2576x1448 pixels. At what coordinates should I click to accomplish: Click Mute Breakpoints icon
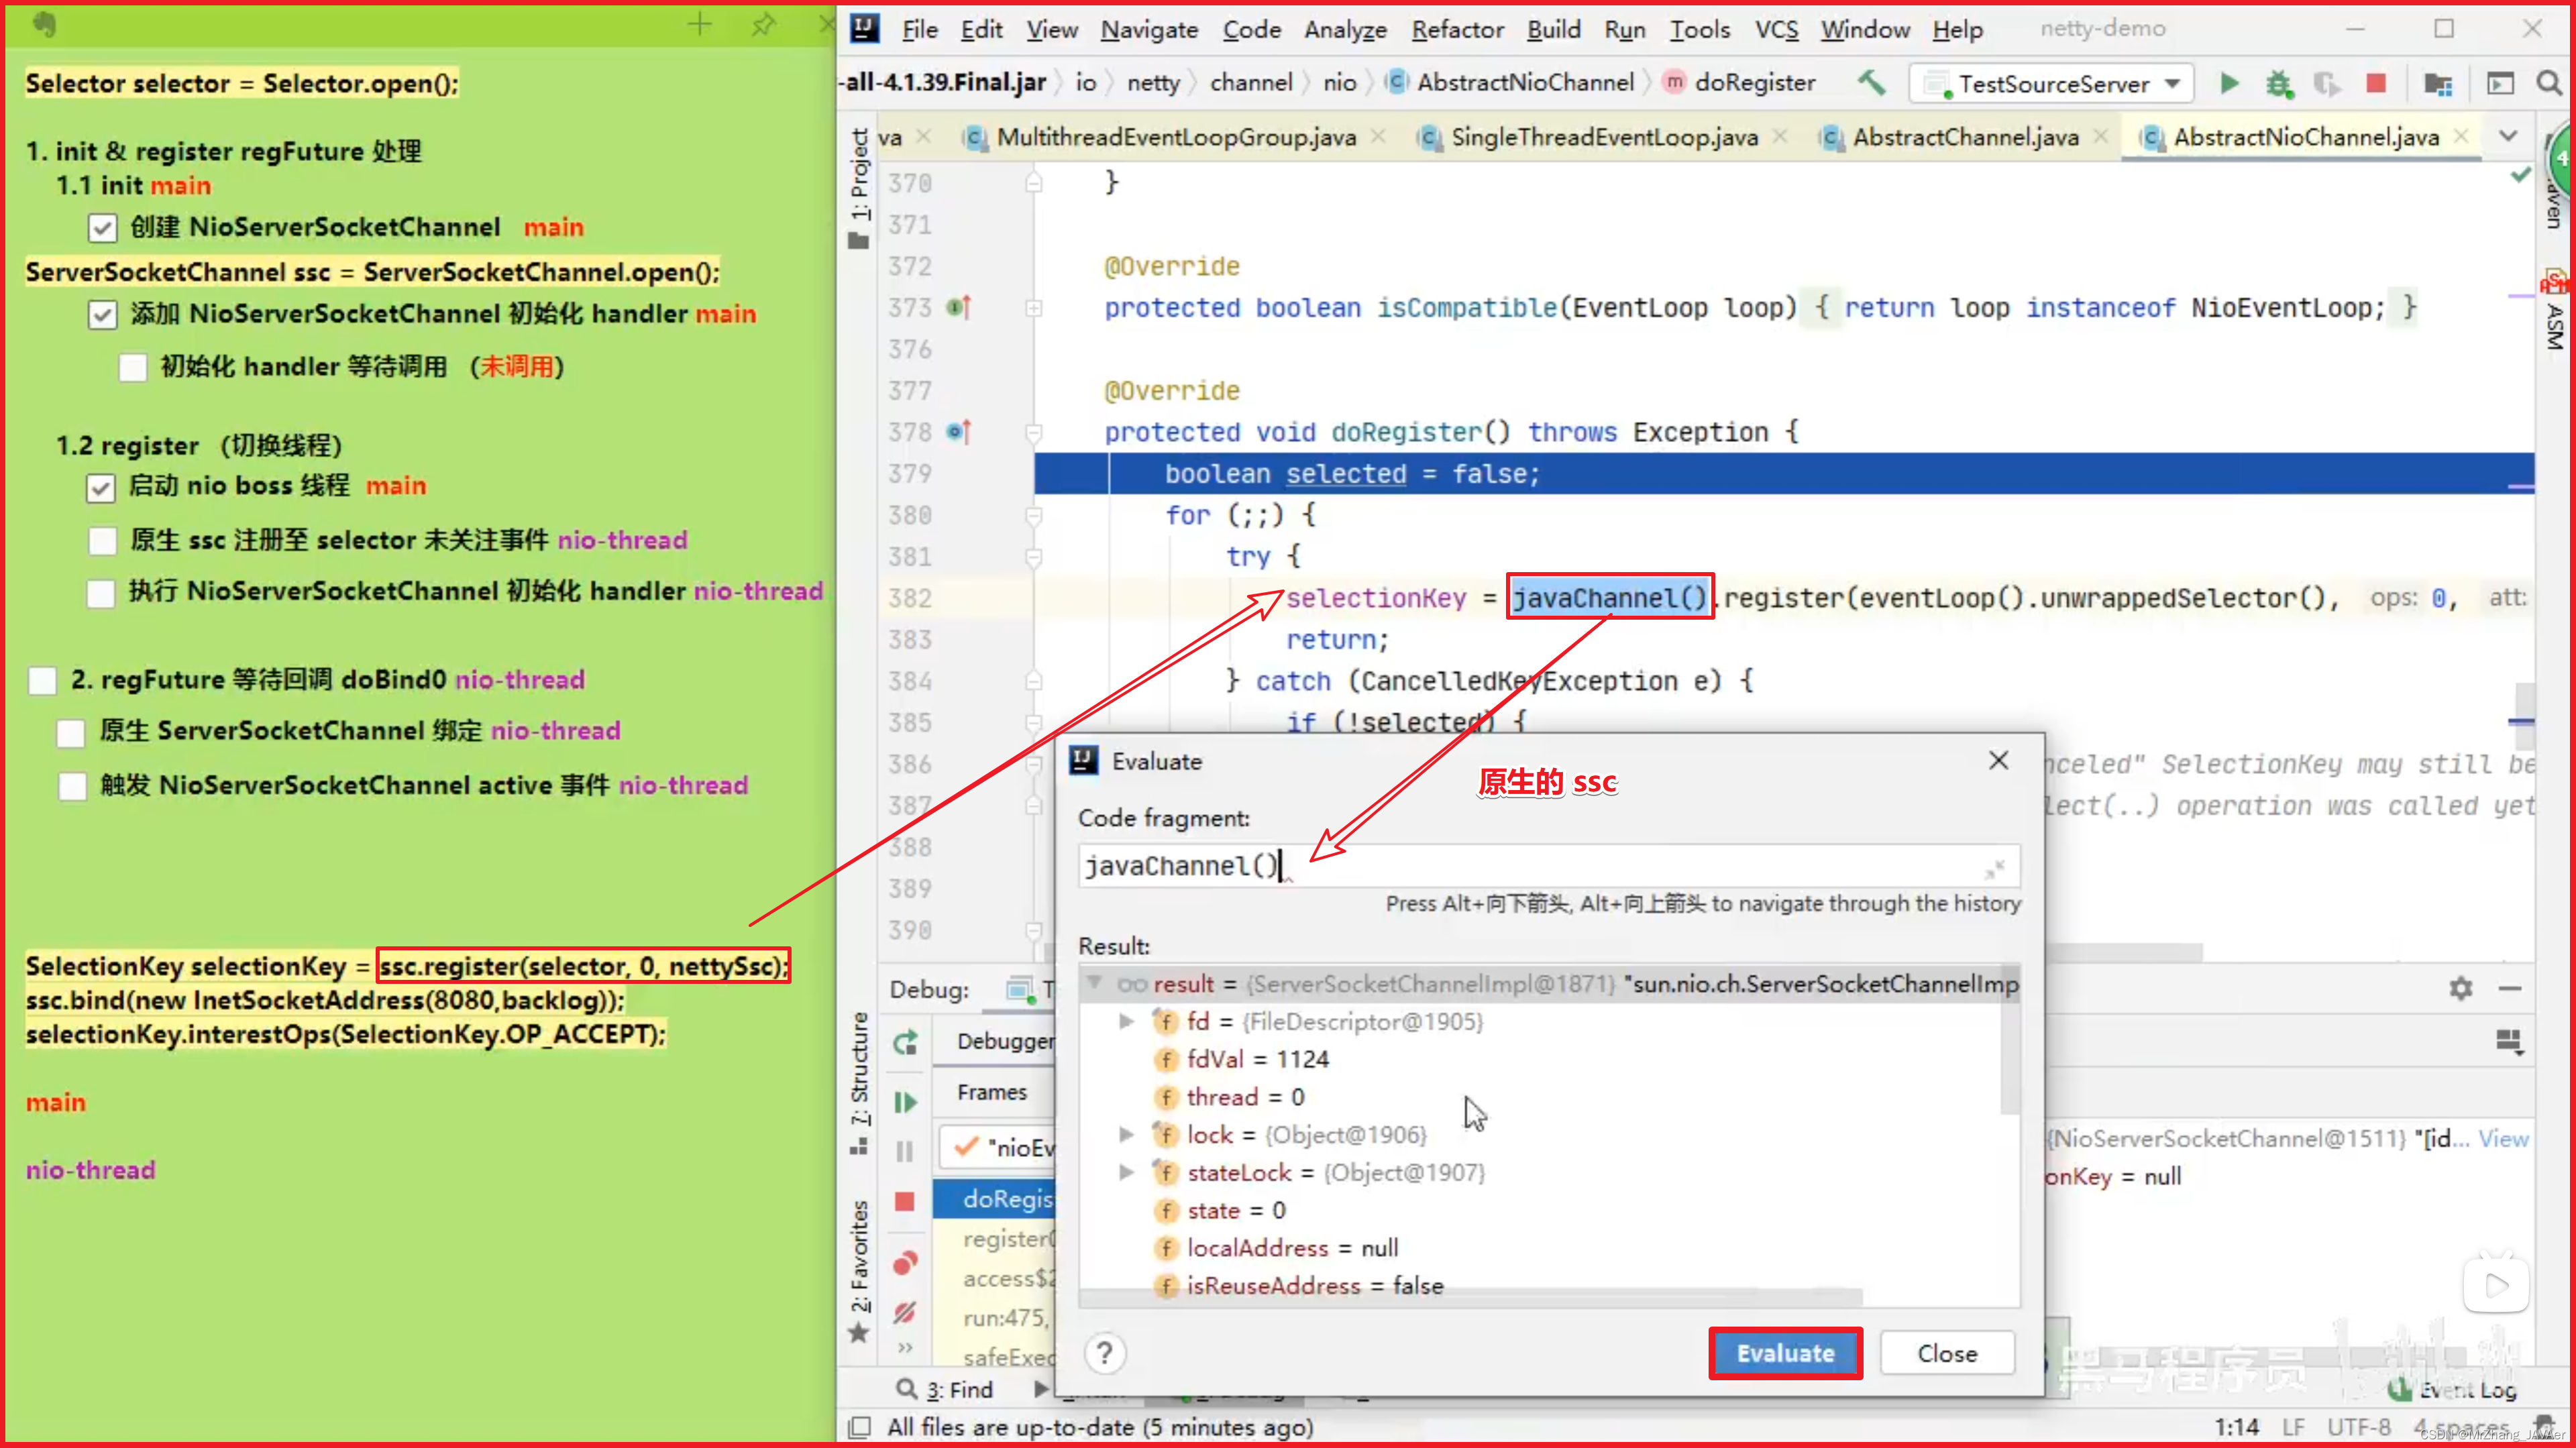(x=905, y=1312)
